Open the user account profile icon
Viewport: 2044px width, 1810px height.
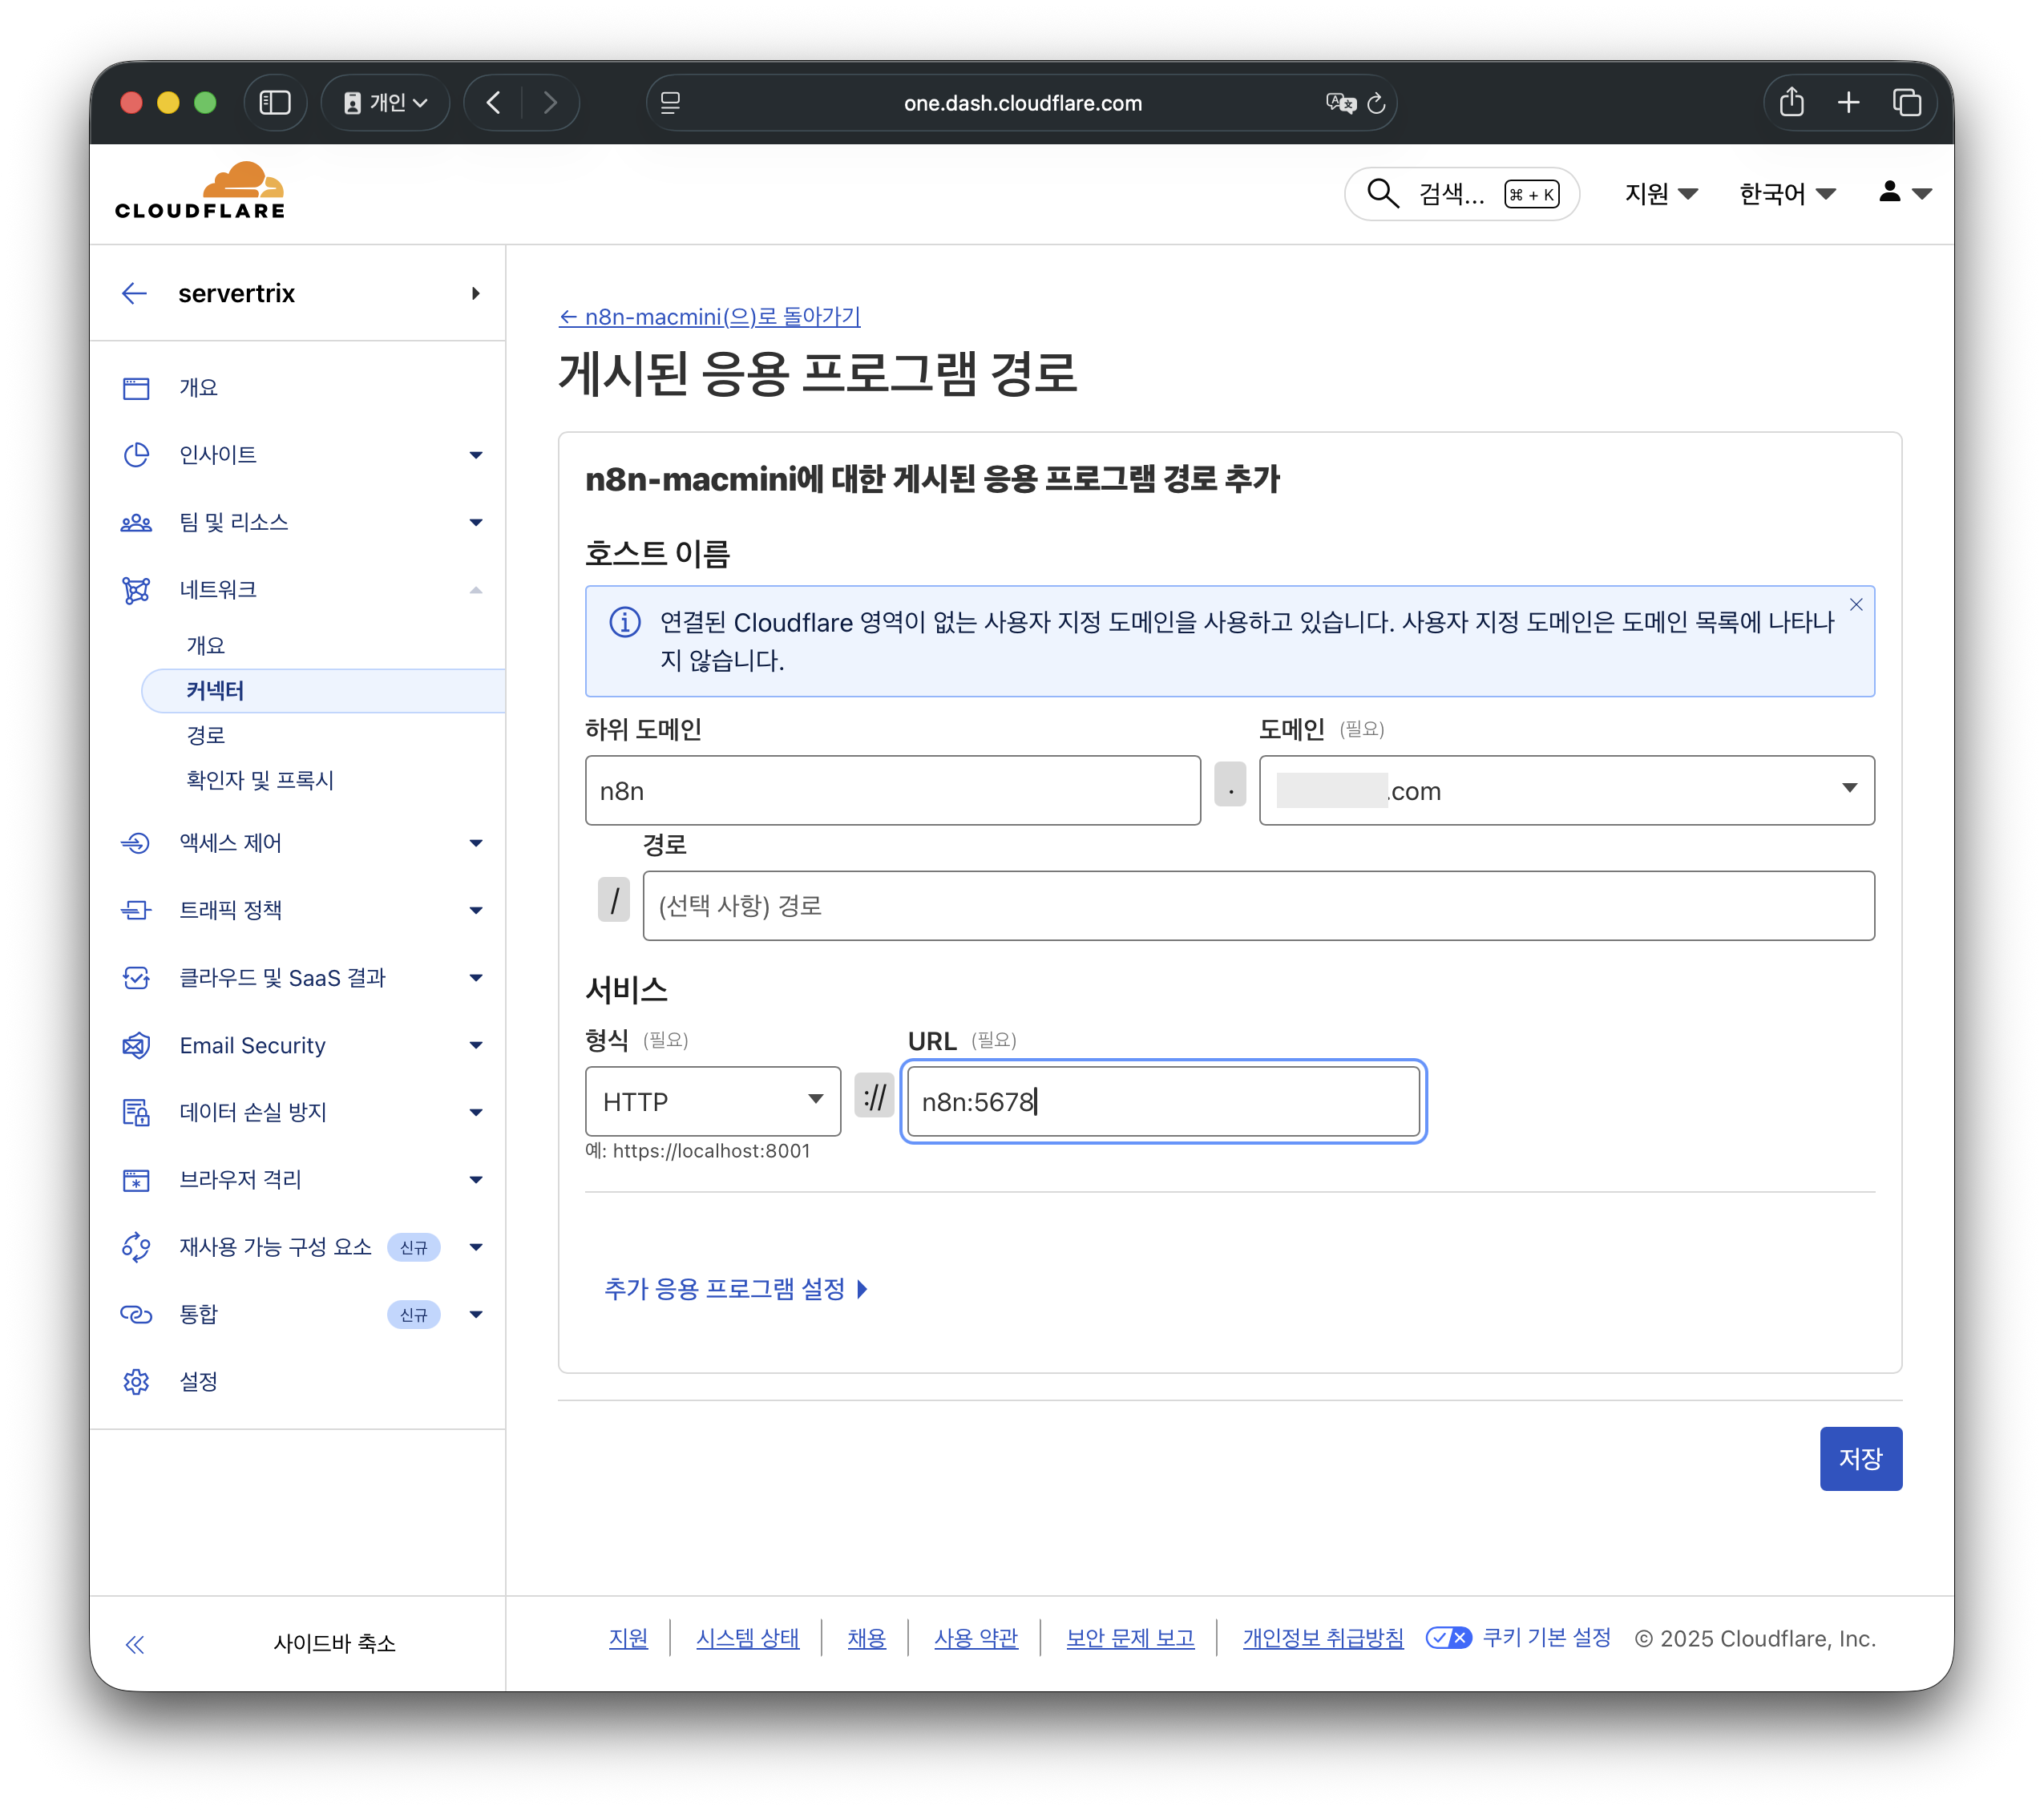coord(1889,192)
